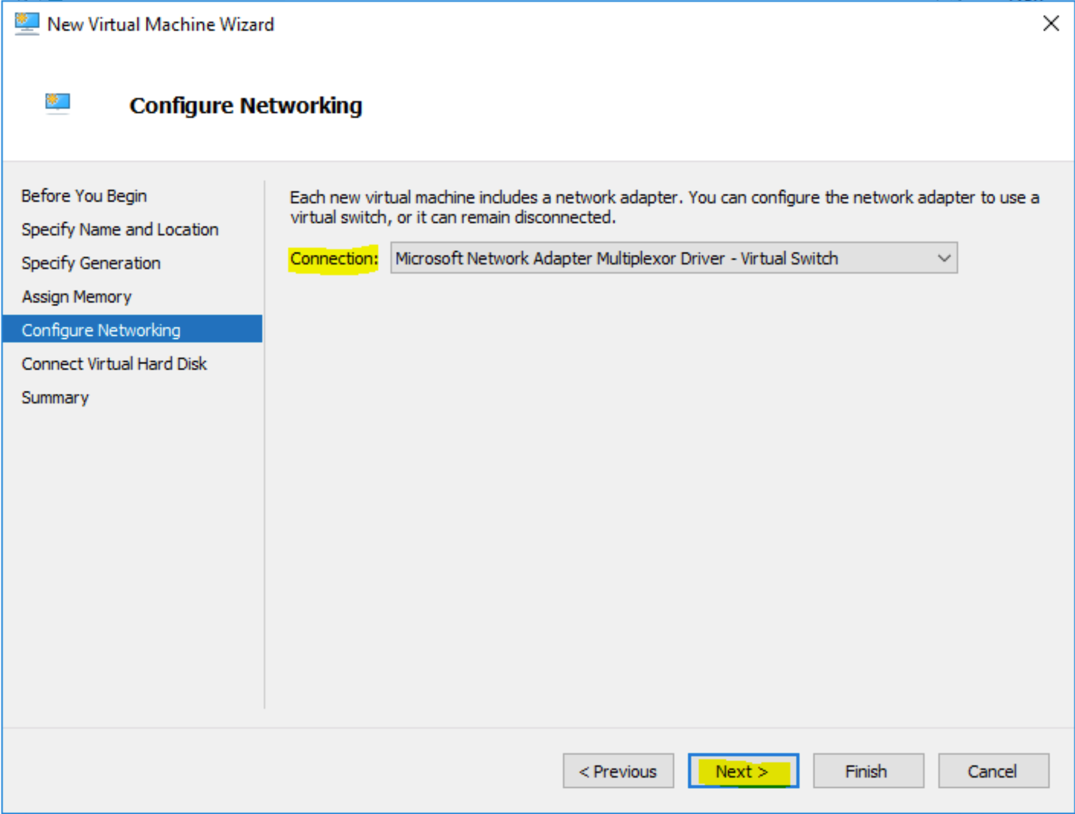
Task: Click the network adapter description text
Action: pyautogui.click(x=664, y=207)
